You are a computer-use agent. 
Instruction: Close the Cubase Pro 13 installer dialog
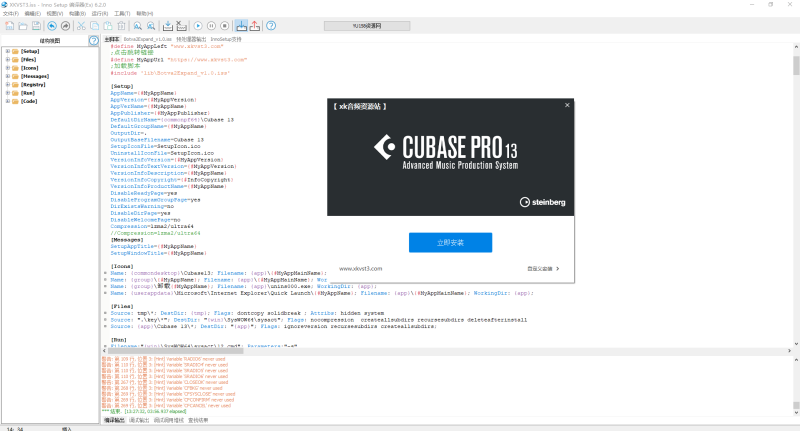click(x=567, y=105)
